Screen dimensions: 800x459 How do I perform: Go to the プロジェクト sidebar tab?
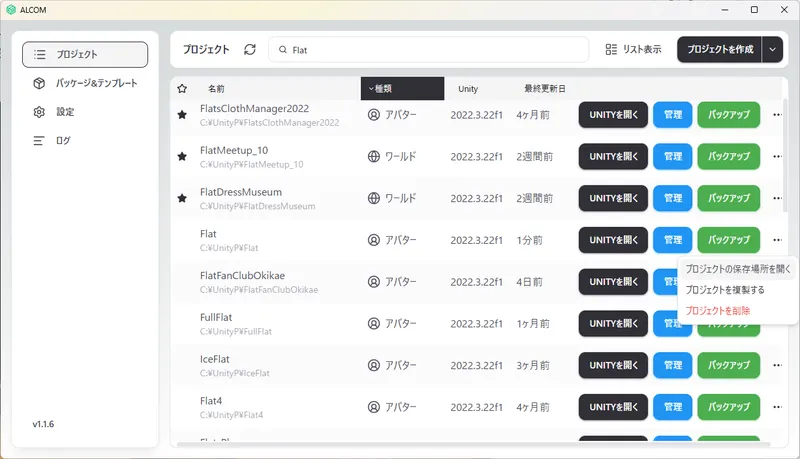tap(85, 55)
